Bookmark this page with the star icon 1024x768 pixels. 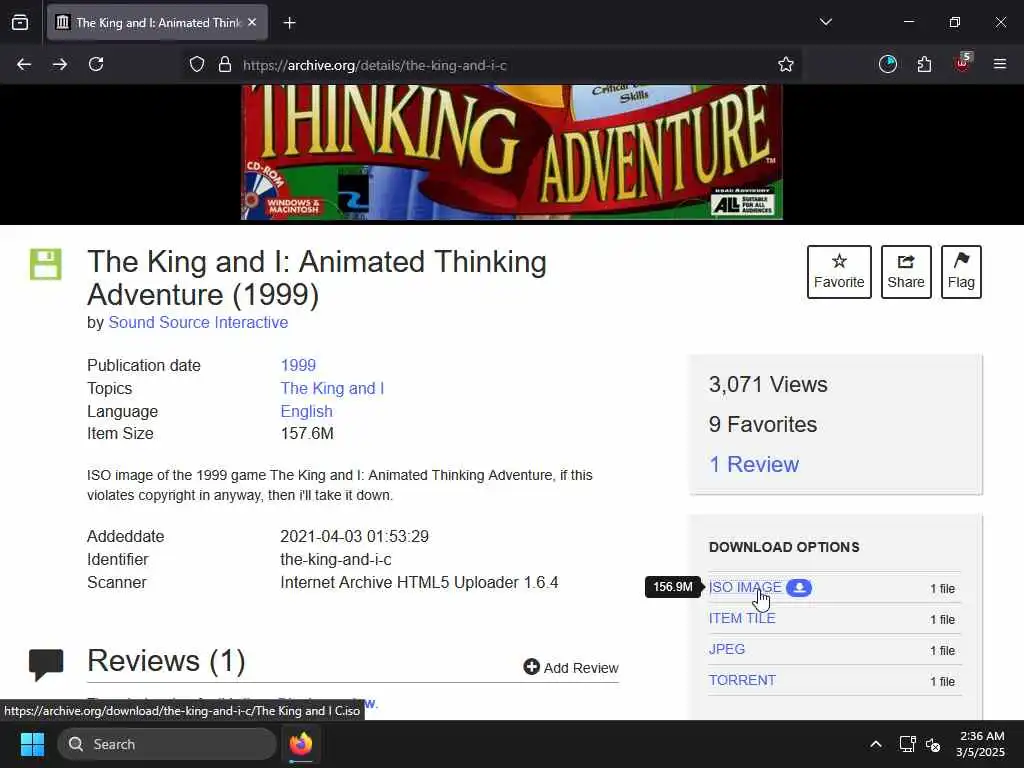[786, 64]
